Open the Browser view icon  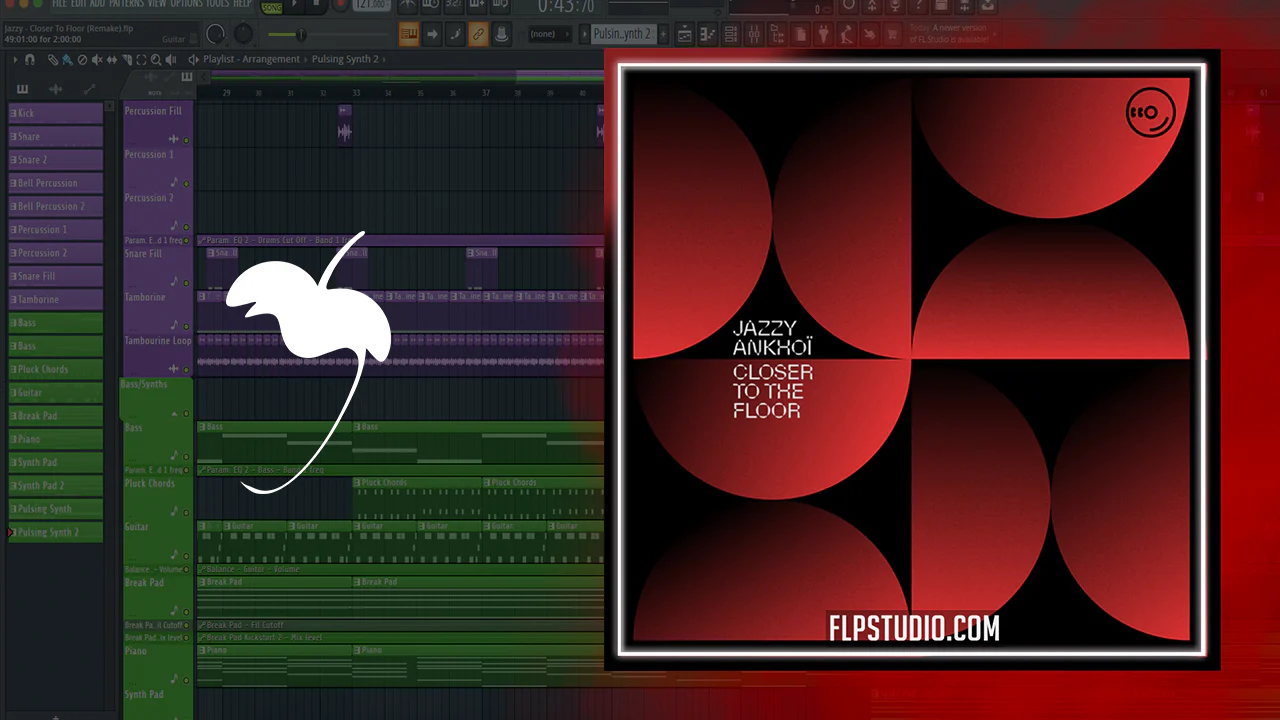coord(777,34)
